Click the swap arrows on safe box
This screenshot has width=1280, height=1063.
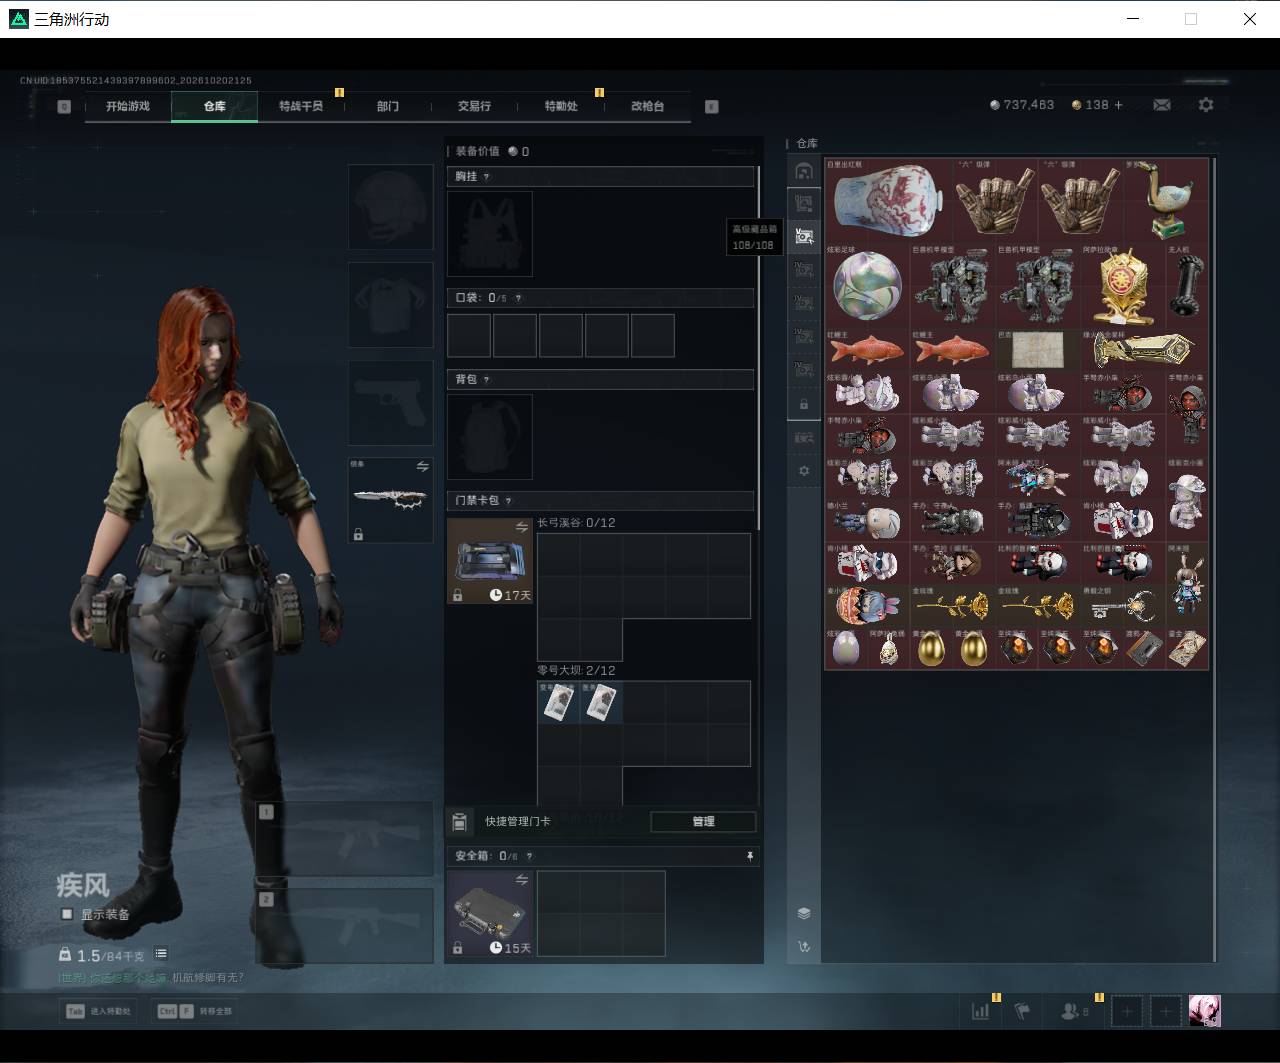point(521,879)
